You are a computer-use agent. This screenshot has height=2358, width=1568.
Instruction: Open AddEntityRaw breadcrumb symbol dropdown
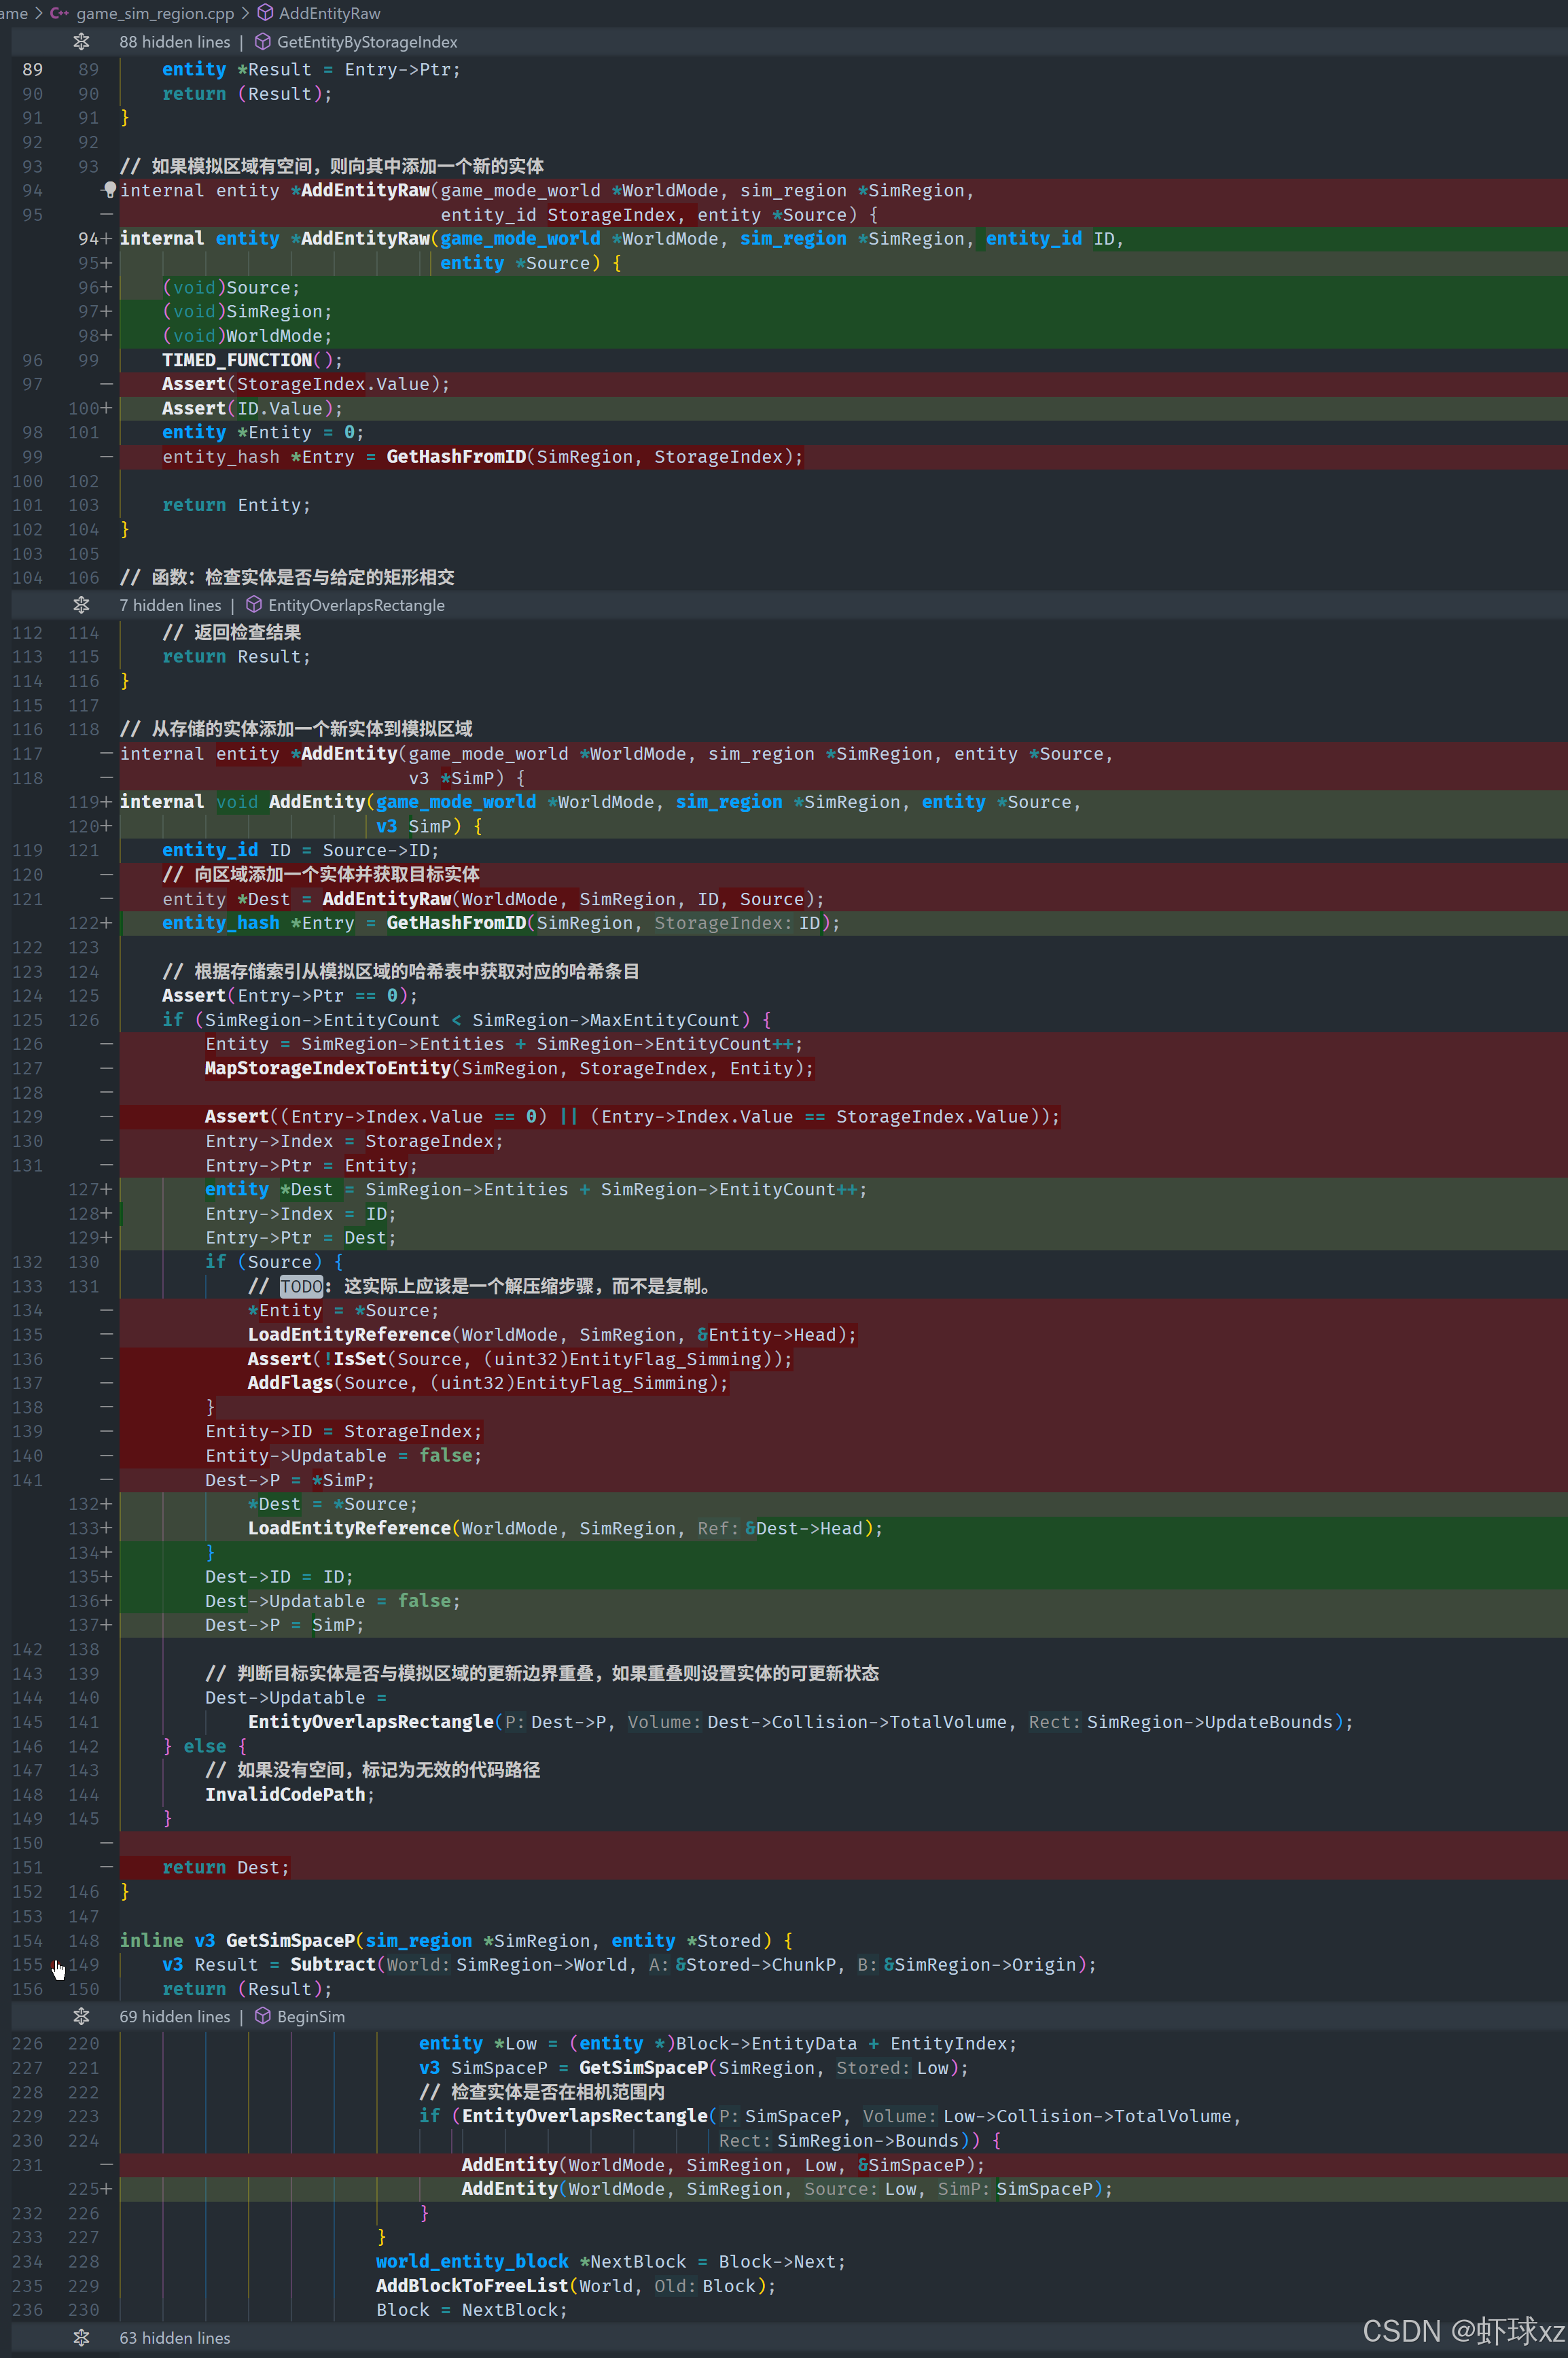click(329, 13)
